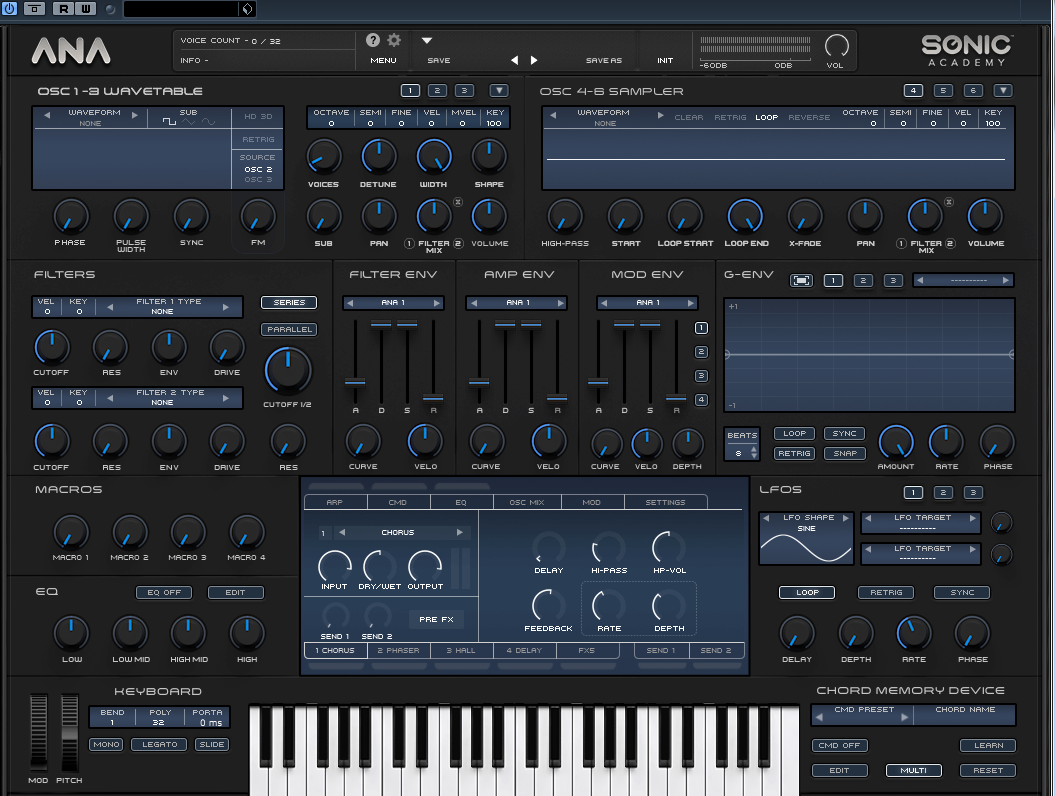Select previous waveform in OSC 4-6 Sampler
This screenshot has height=796, width=1055.
point(554,115)
